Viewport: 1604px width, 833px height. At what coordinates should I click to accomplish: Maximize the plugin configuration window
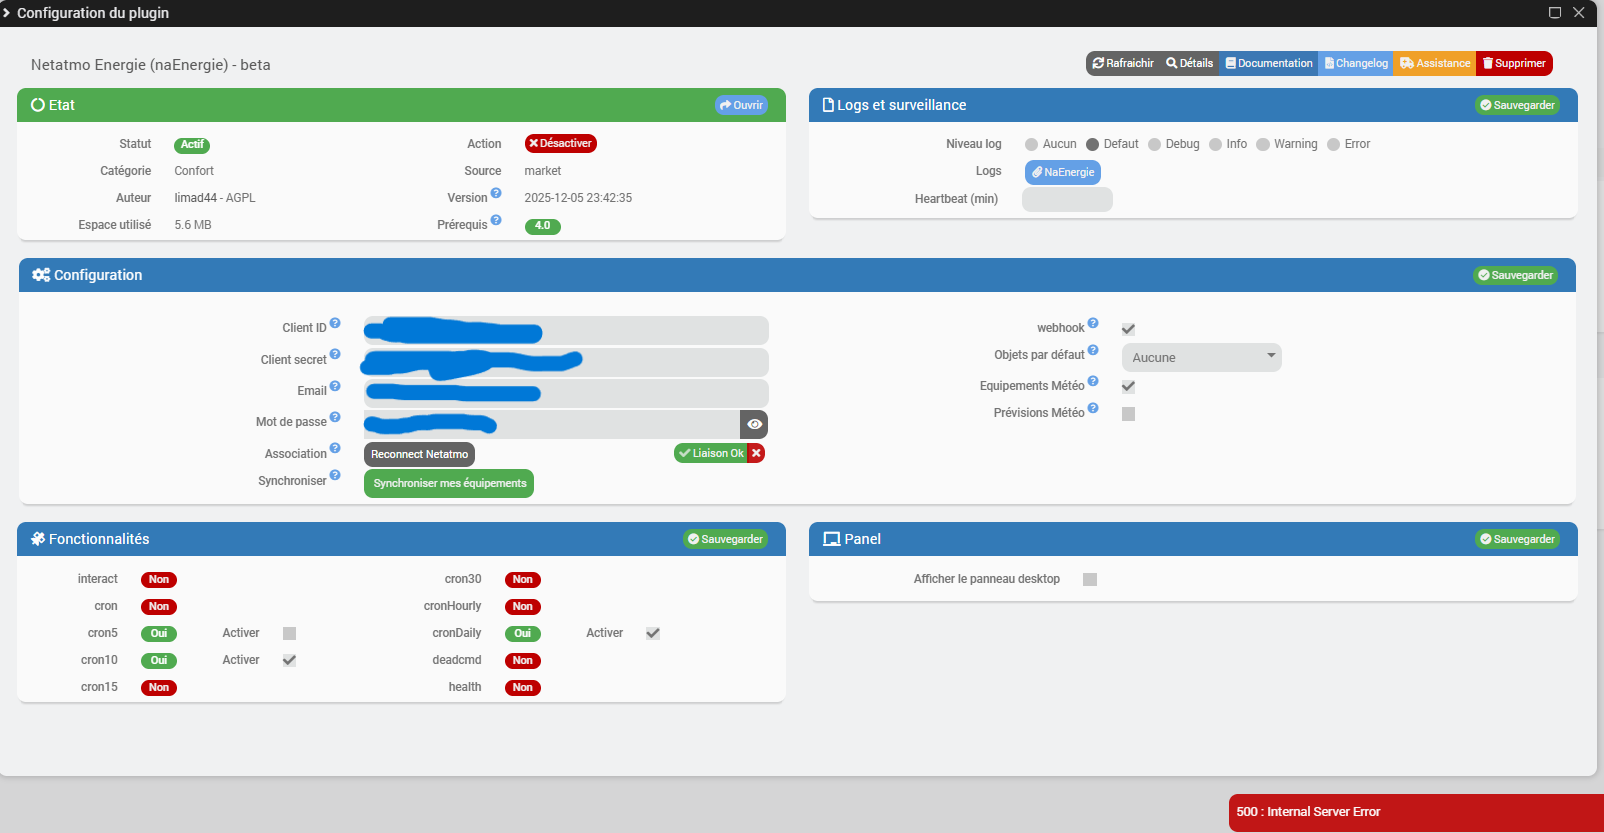click(x=1555, y=13)
